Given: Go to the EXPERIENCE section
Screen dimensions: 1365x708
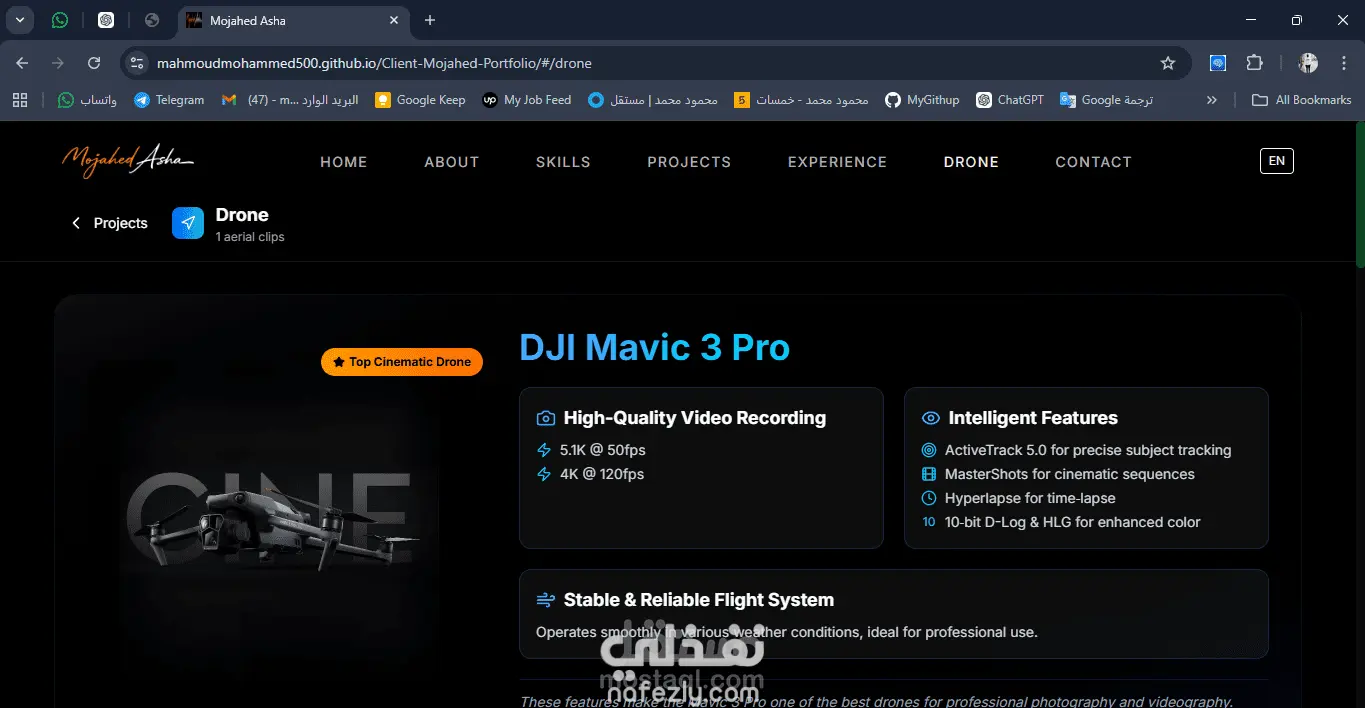Looking at the screenshot, I should pos(837,162).
